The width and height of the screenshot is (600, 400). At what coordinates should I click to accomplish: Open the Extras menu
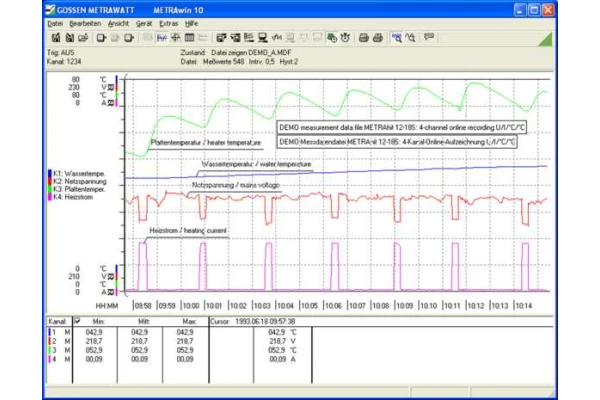point(169,24)
